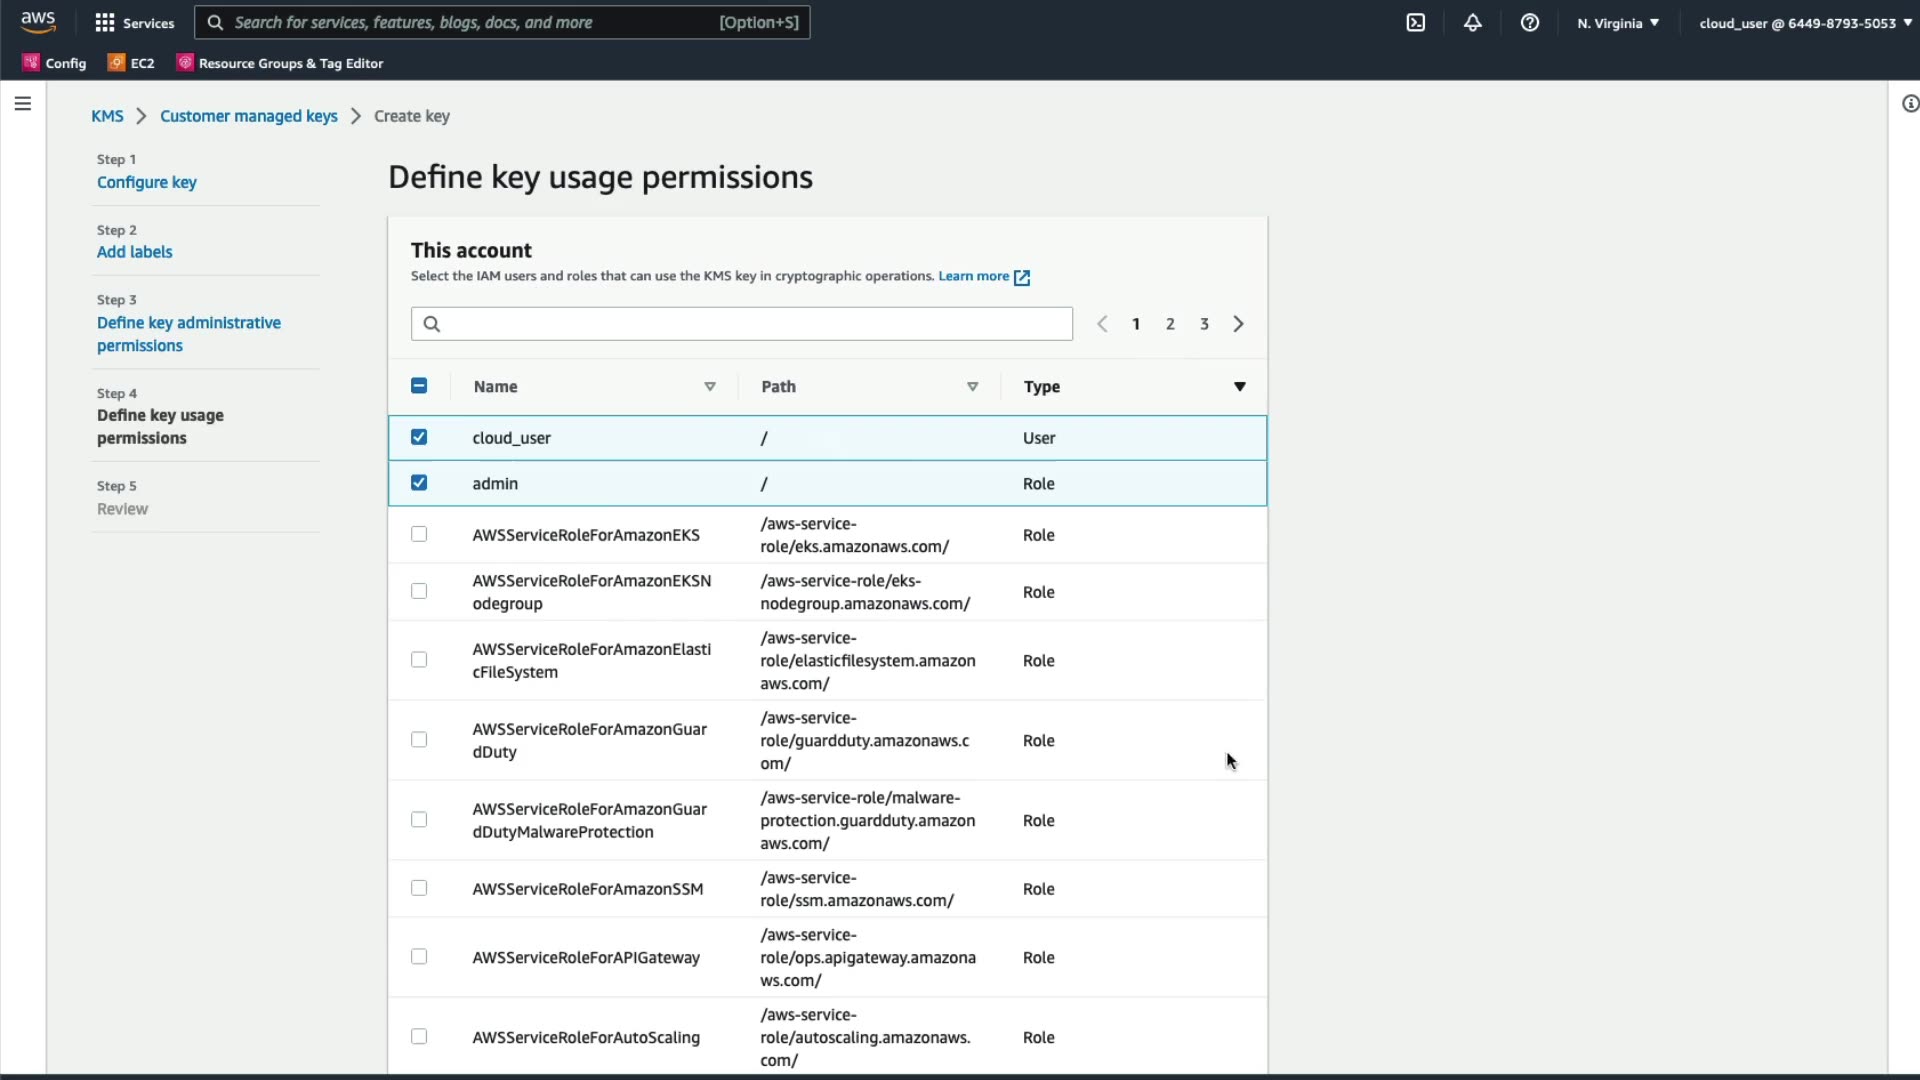Open the info panel icon
The width and height of the screenshot is (1920, 1080).
1909,104
